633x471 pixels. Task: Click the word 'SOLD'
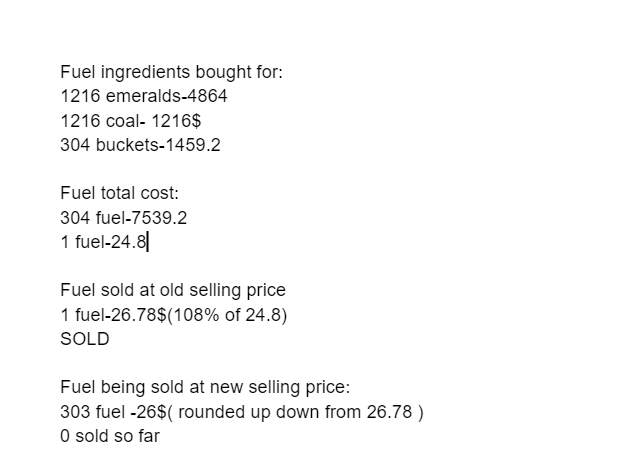(85, 339)
